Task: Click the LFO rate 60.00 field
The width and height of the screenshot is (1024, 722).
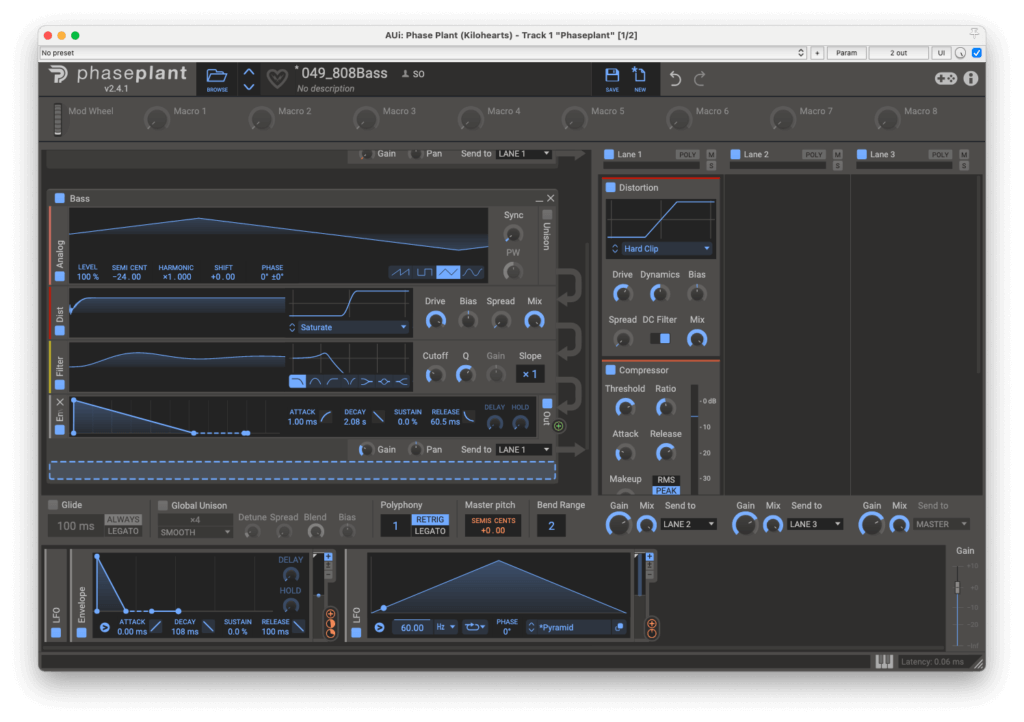Action: (x=411, y=627)
